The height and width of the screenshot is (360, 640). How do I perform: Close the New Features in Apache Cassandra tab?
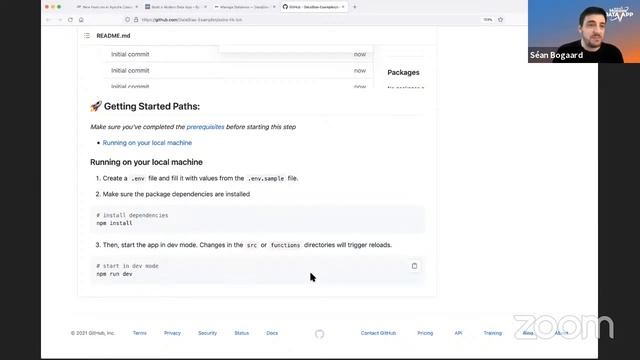coord(136,7)
